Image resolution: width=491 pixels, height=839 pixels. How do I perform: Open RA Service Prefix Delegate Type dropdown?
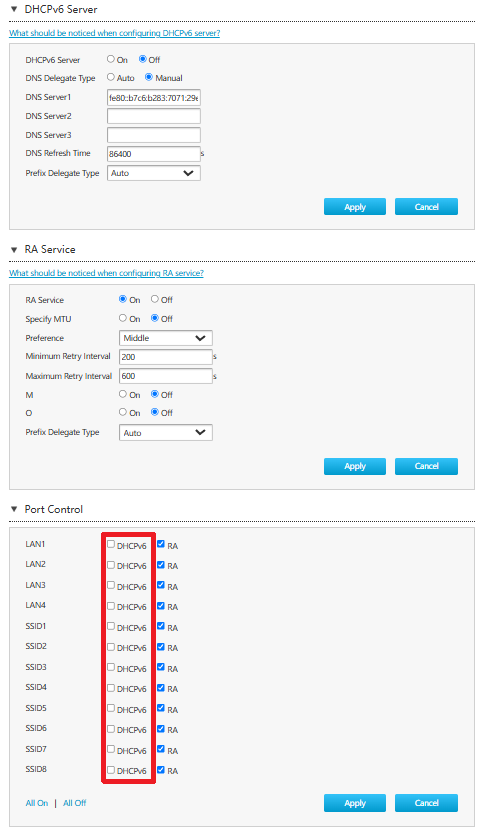[166, 433]
